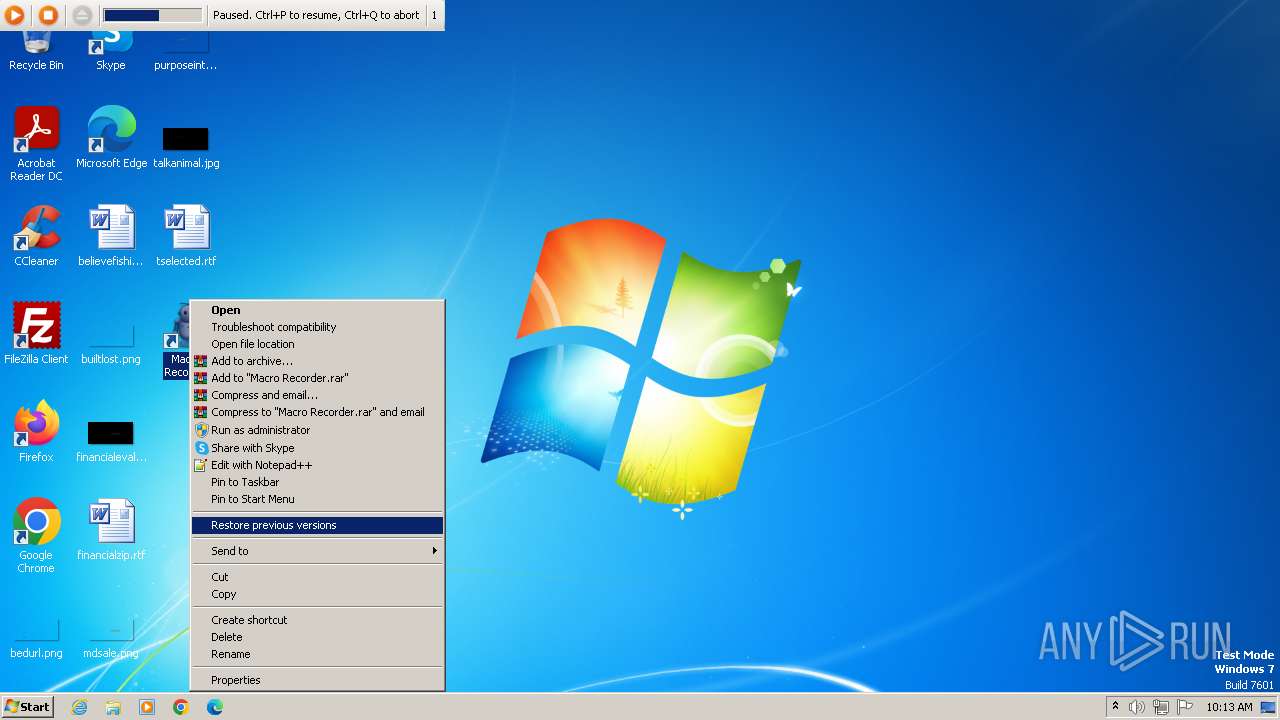Choose Copy from the context menu

pos(317,594)
